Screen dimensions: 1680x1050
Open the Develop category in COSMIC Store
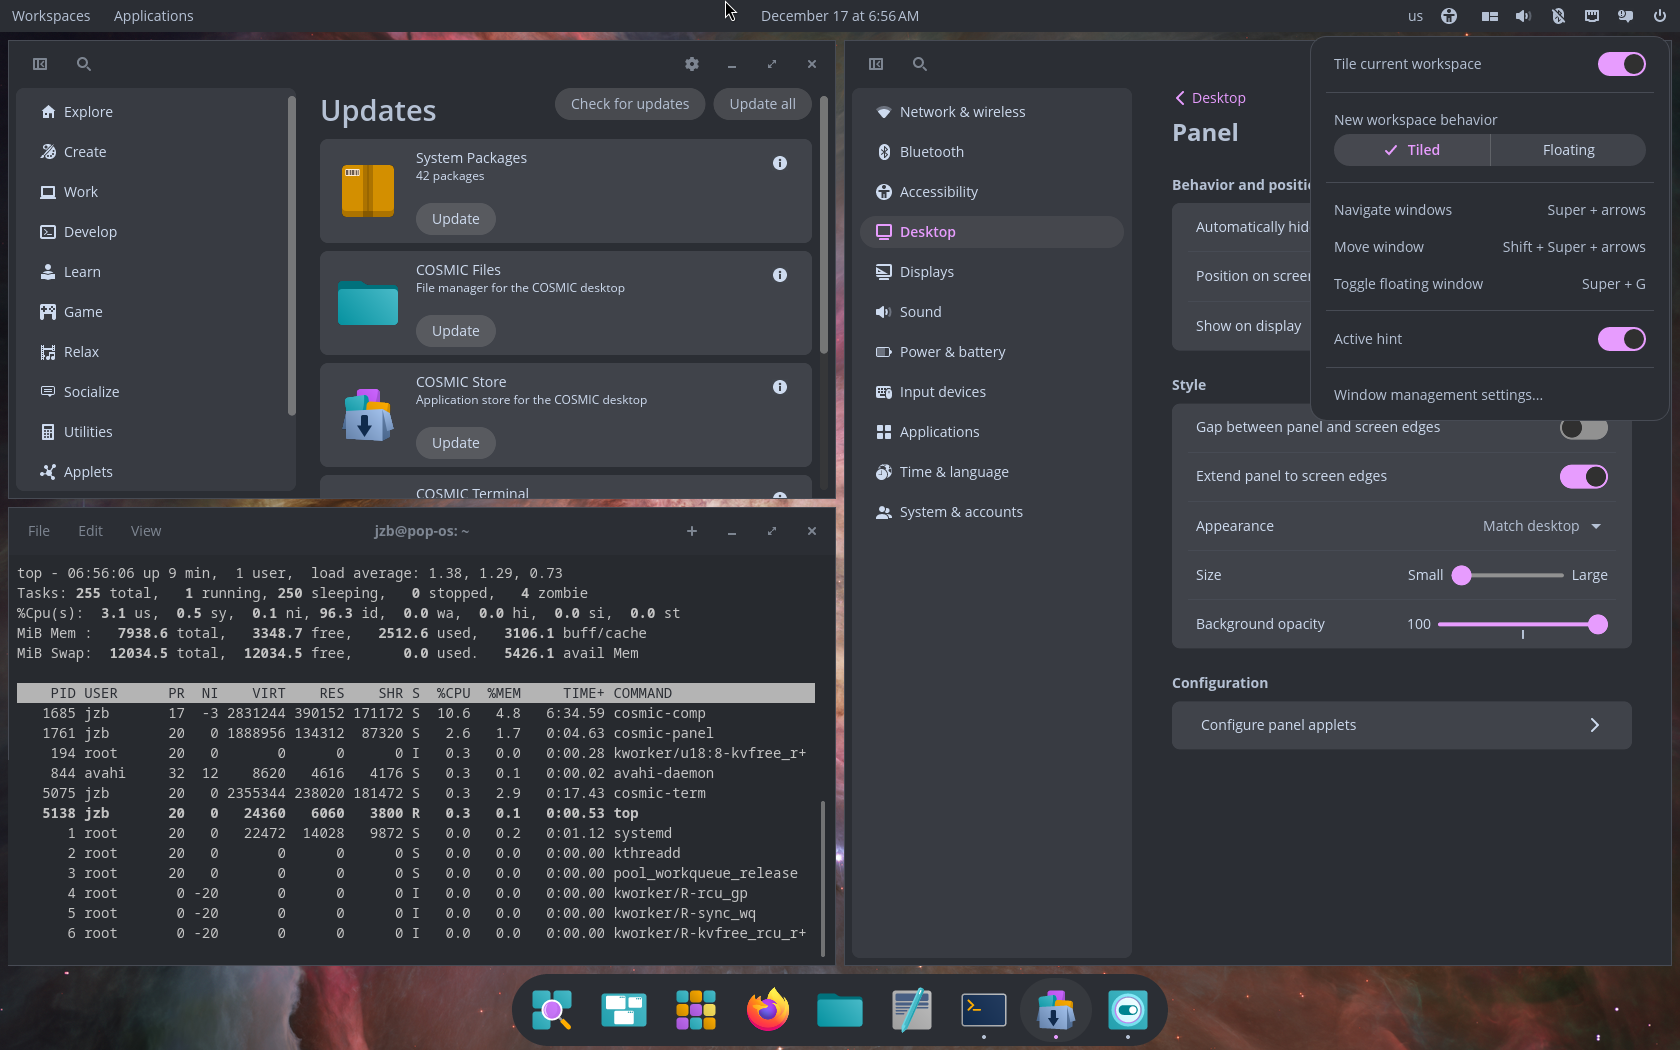[x=89, y=231]
